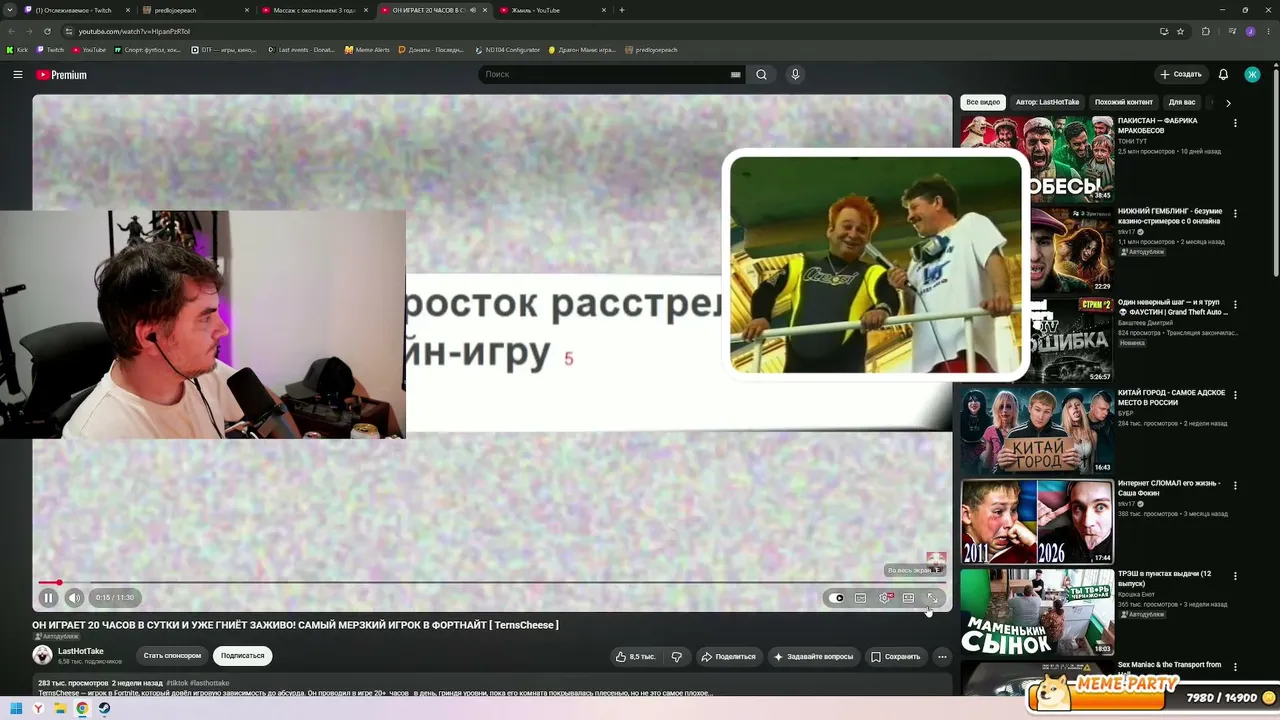Go to YouTube Premium home logo

(x=62, y=75)
